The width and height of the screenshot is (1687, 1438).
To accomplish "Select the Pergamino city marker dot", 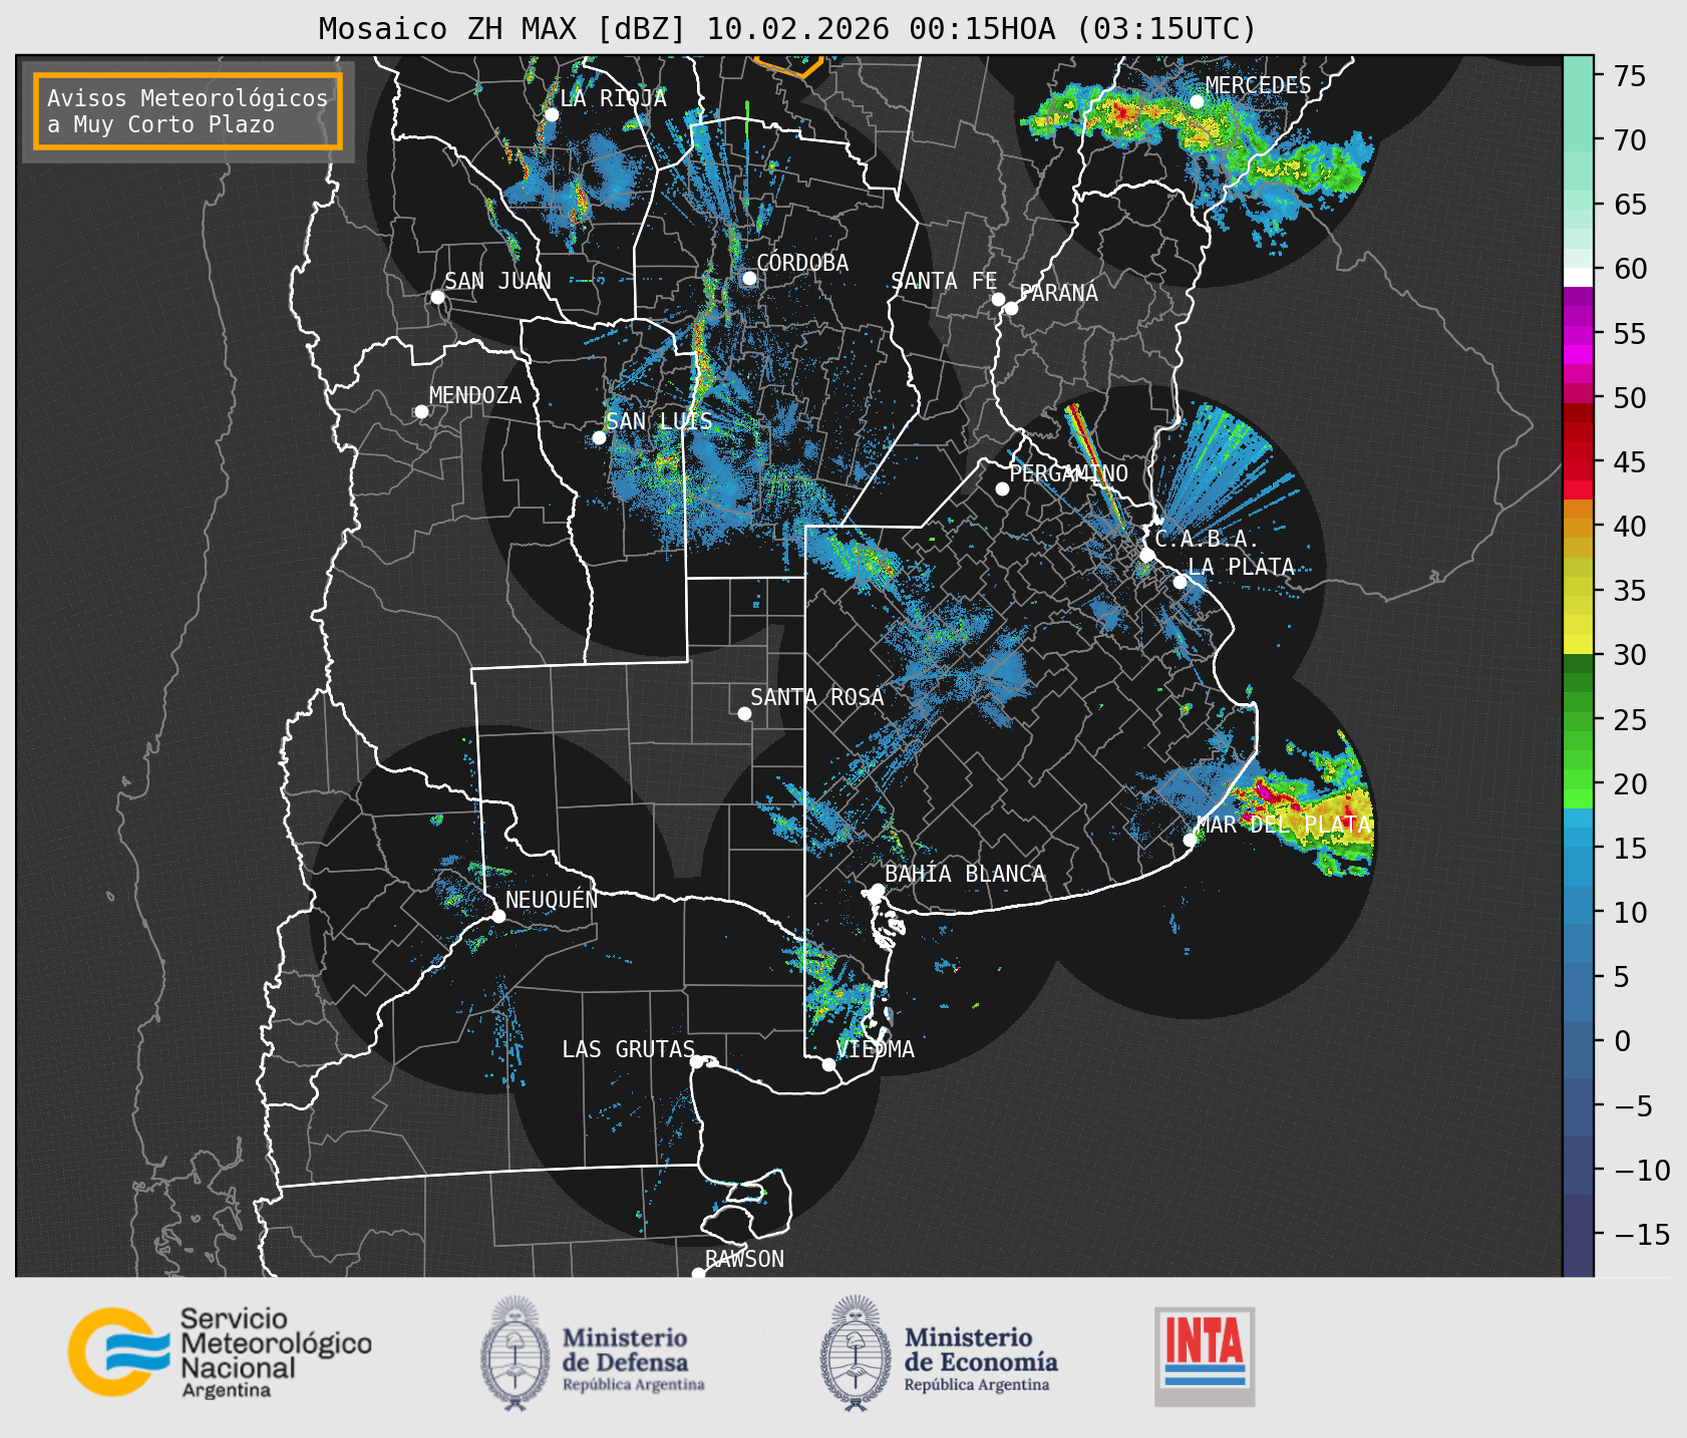I will click(1002, 489).
